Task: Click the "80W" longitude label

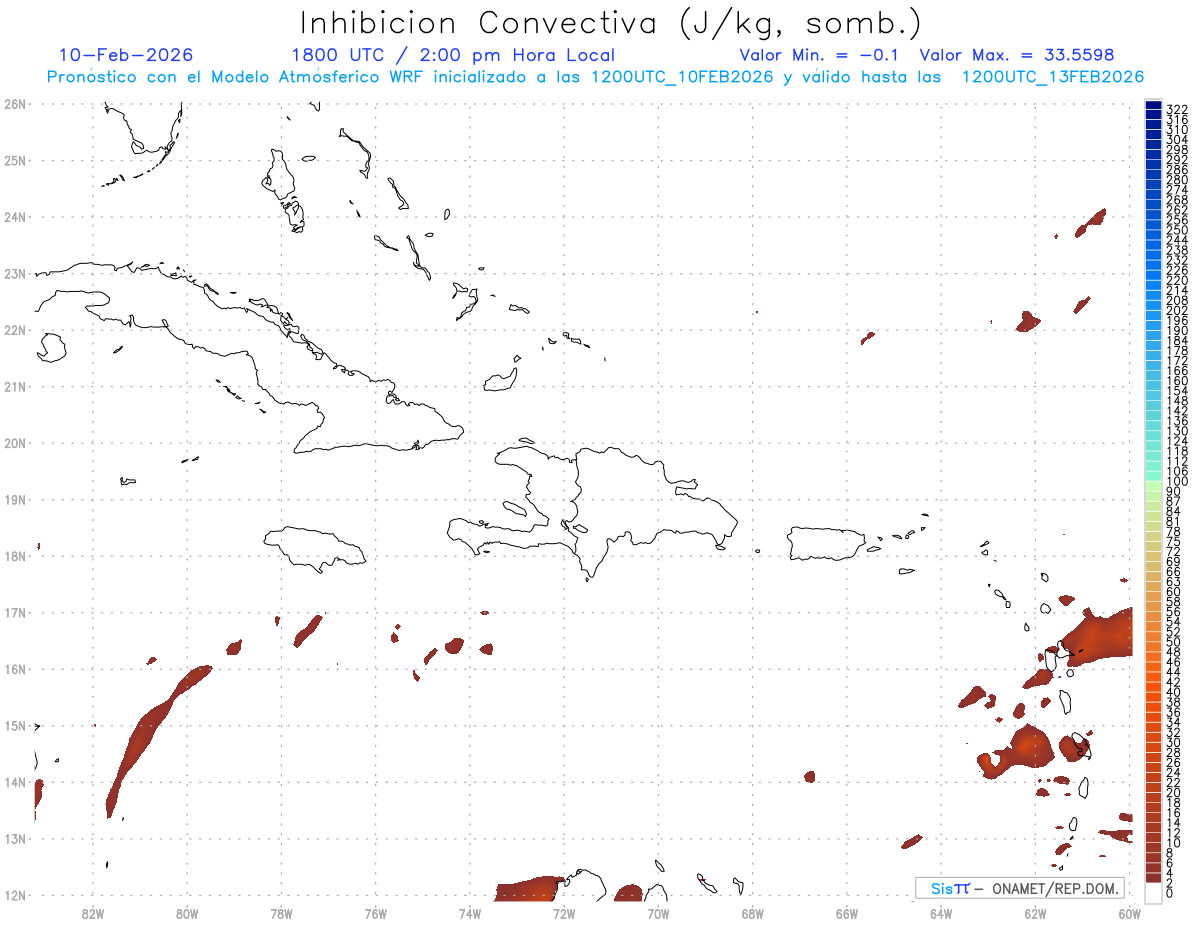Action: [x=187, y=912]
